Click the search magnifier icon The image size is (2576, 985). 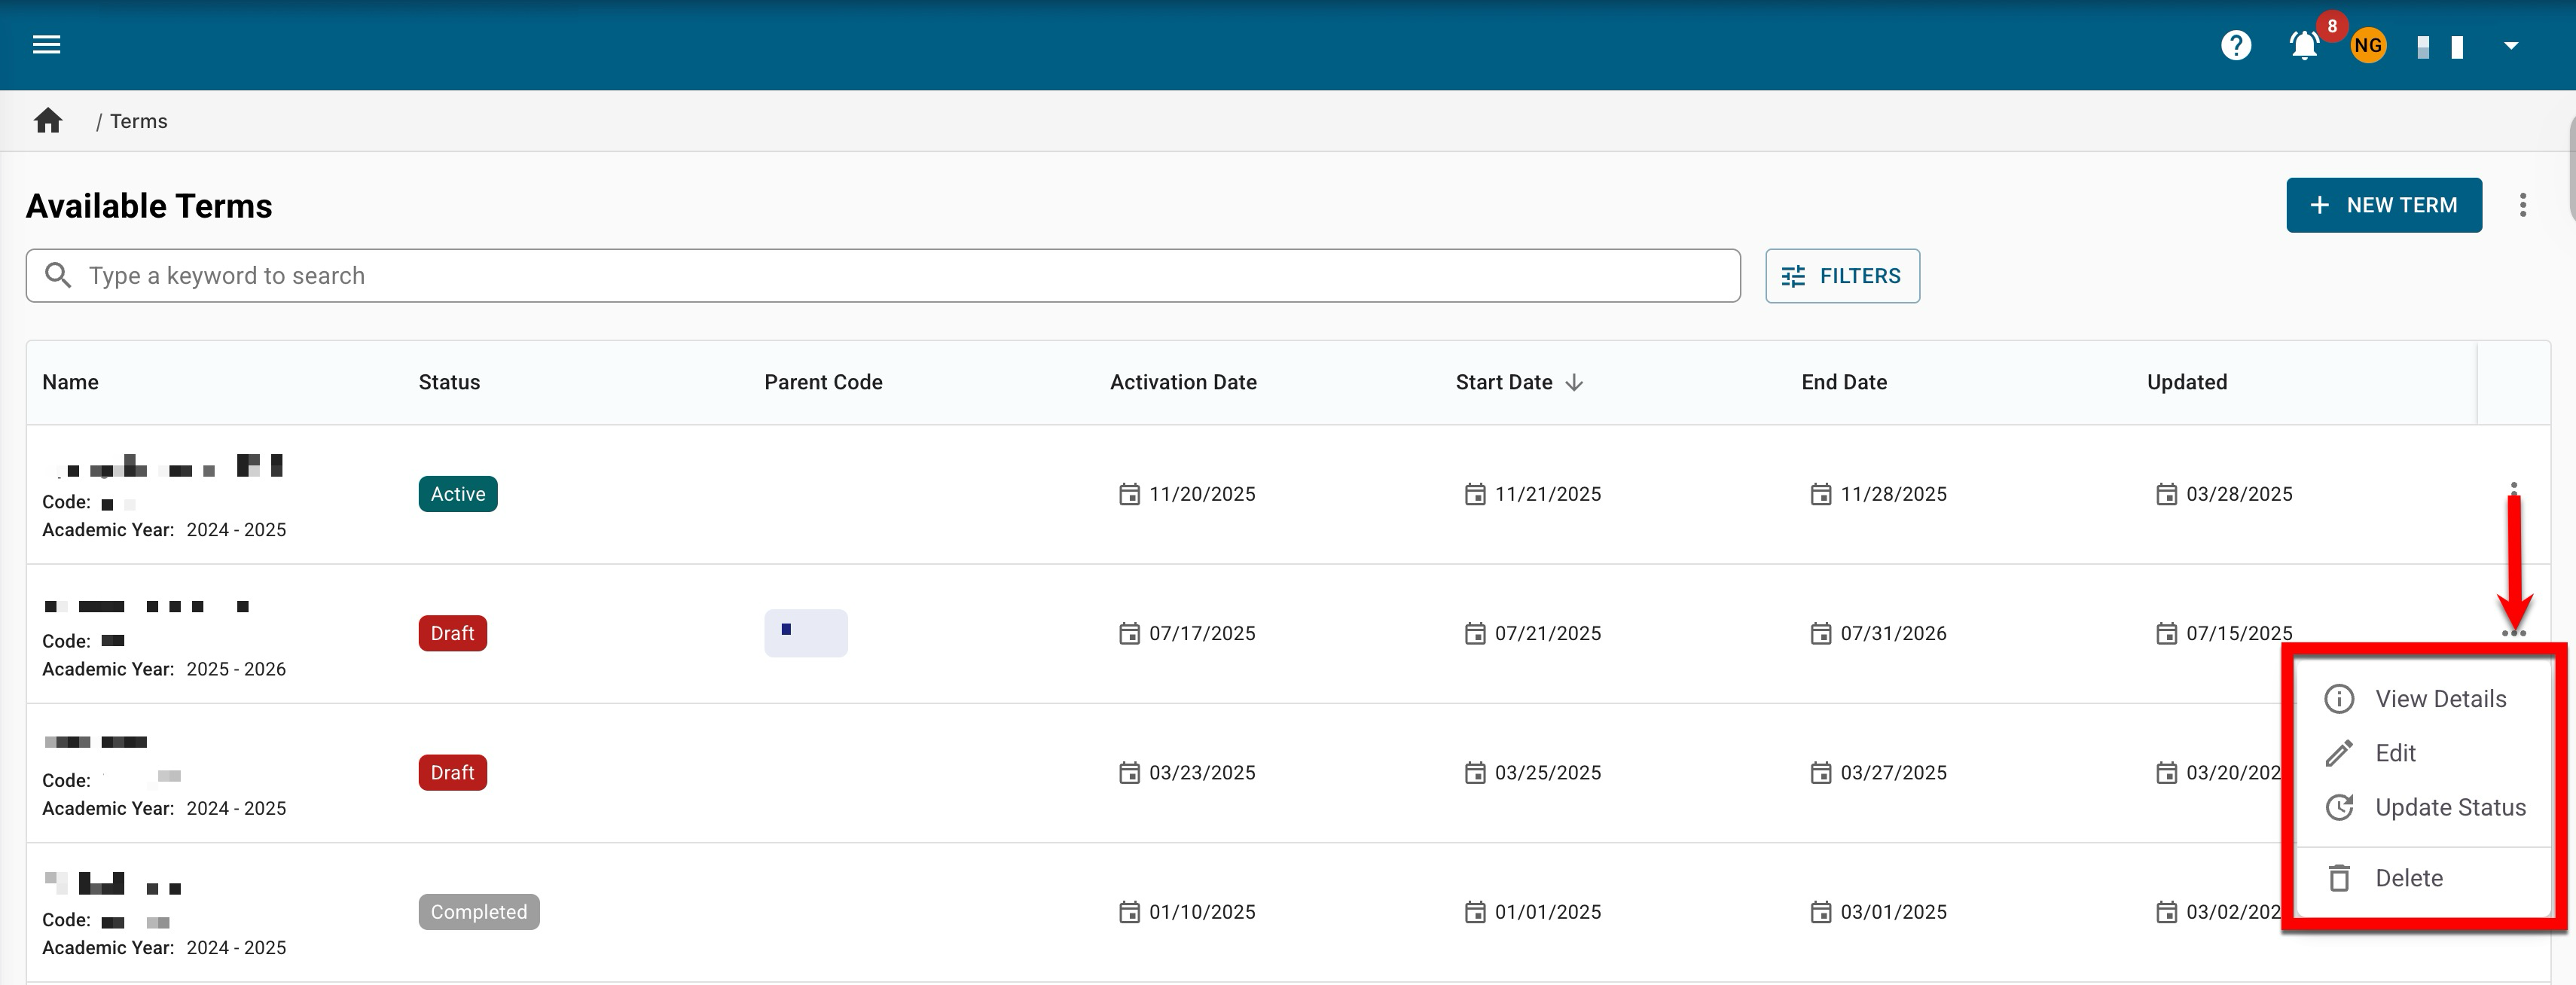point(58,275)
